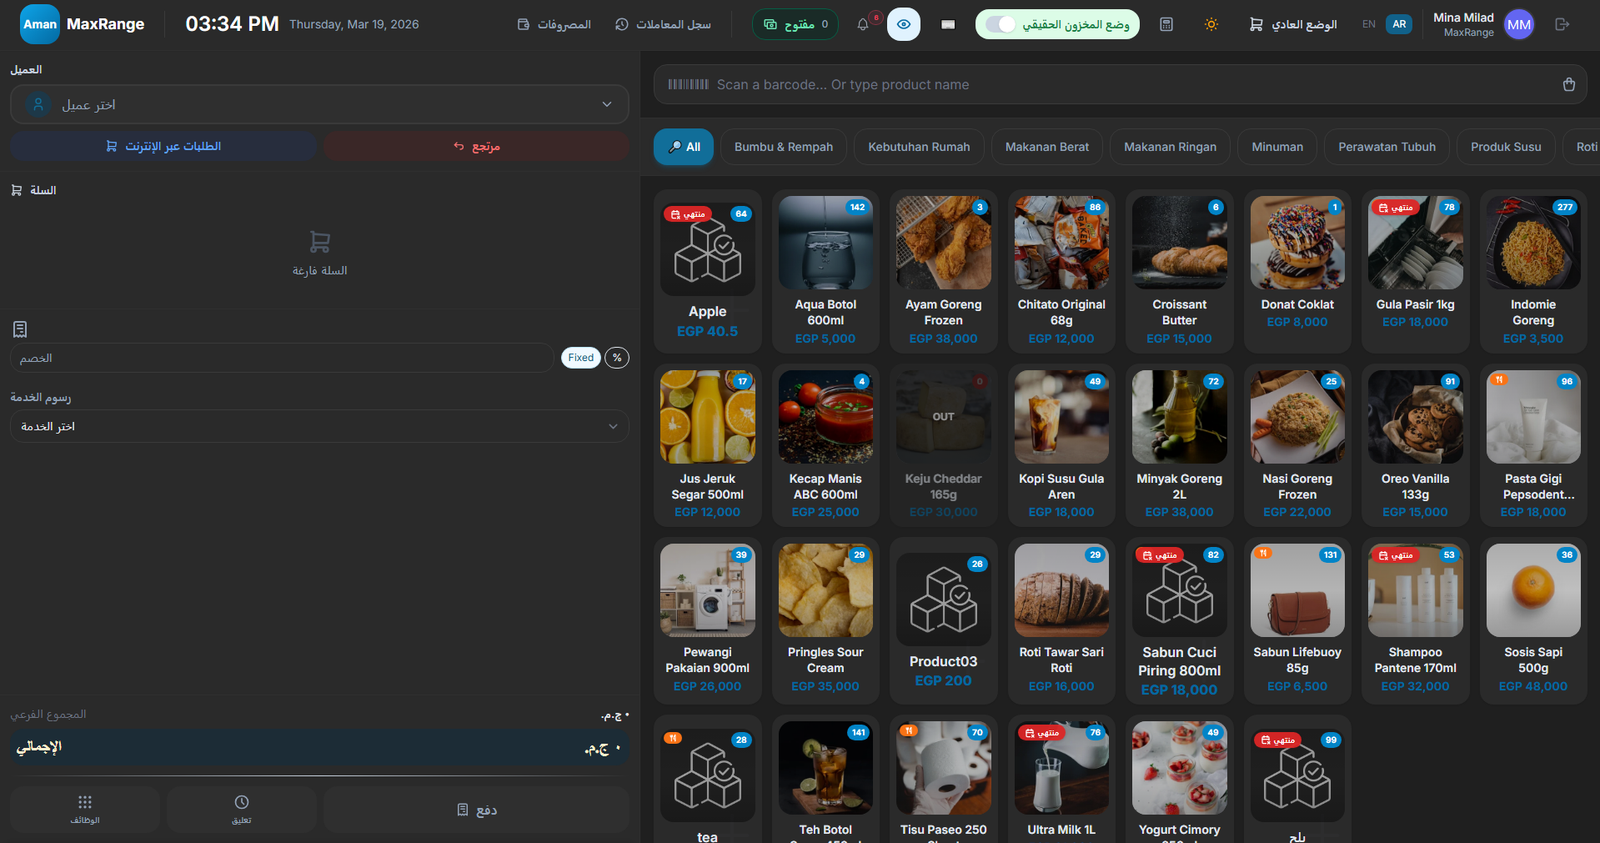
Task: Click the barcode search field
Action: (x=1120, y=85)
